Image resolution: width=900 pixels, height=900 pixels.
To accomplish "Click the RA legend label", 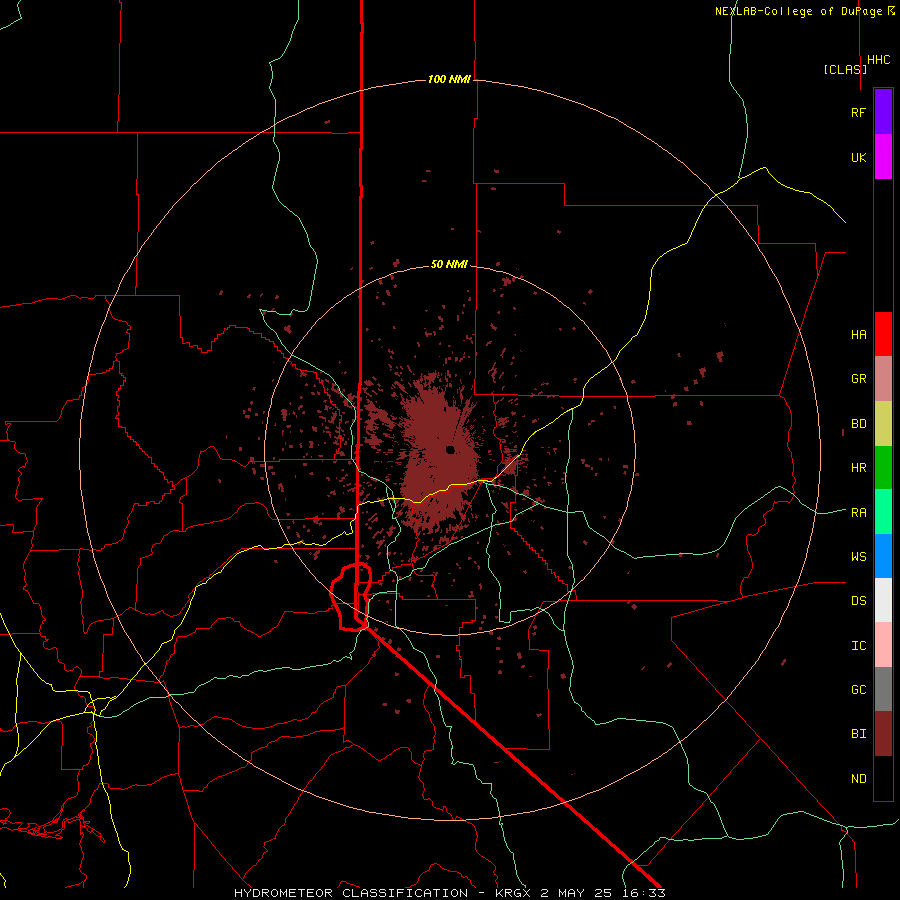I will tap(858, 512).
